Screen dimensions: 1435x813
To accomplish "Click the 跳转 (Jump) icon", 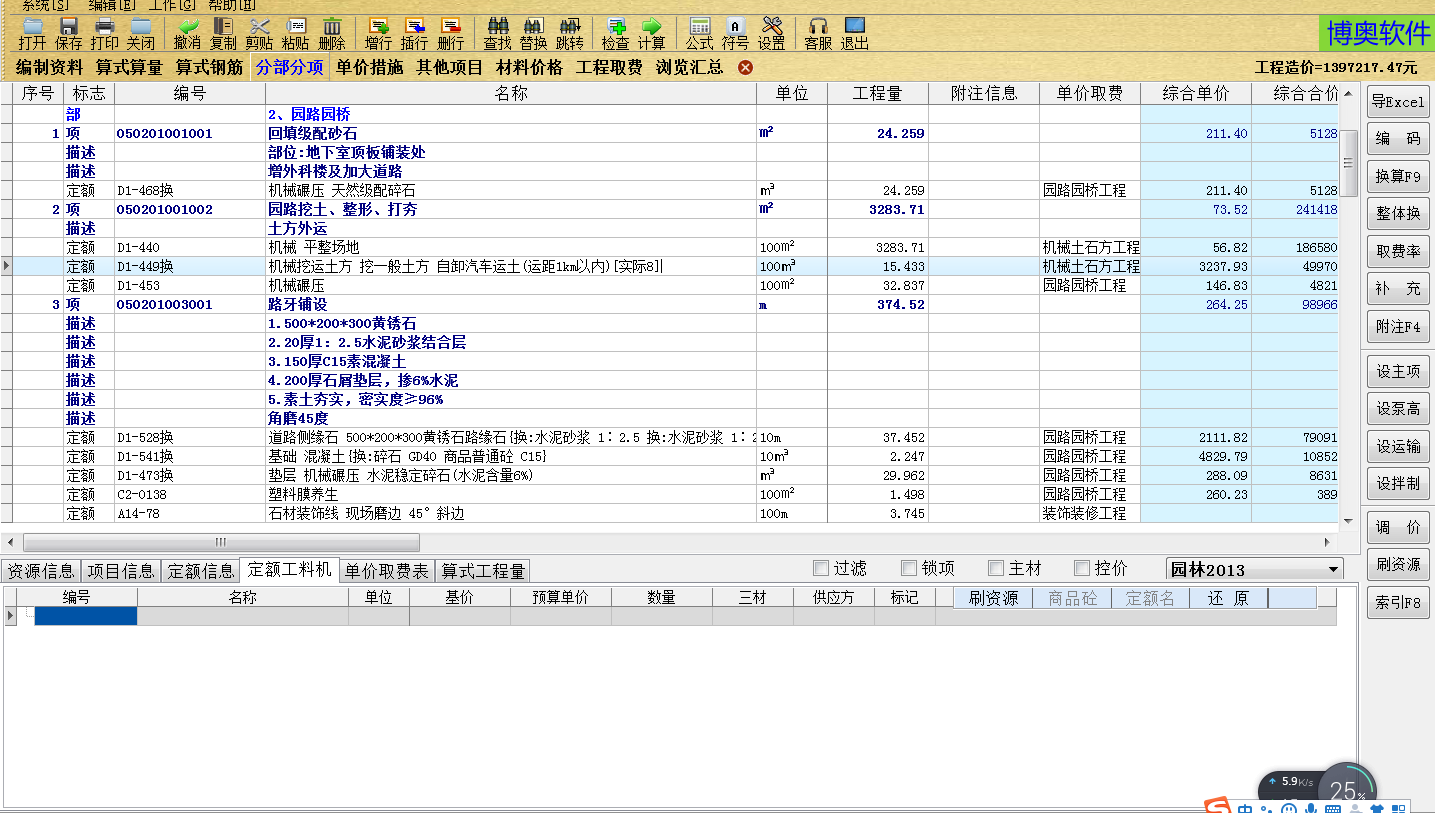I will [570, 33].
